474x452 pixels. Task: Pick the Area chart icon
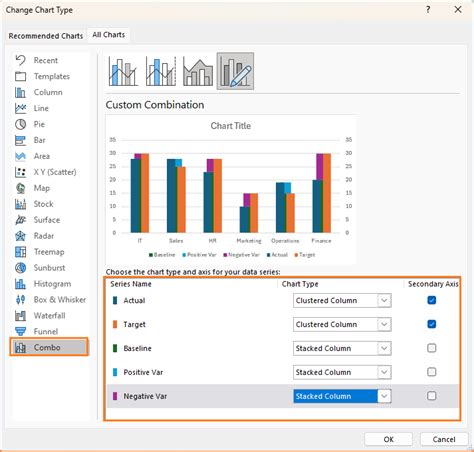pos(20,156)
